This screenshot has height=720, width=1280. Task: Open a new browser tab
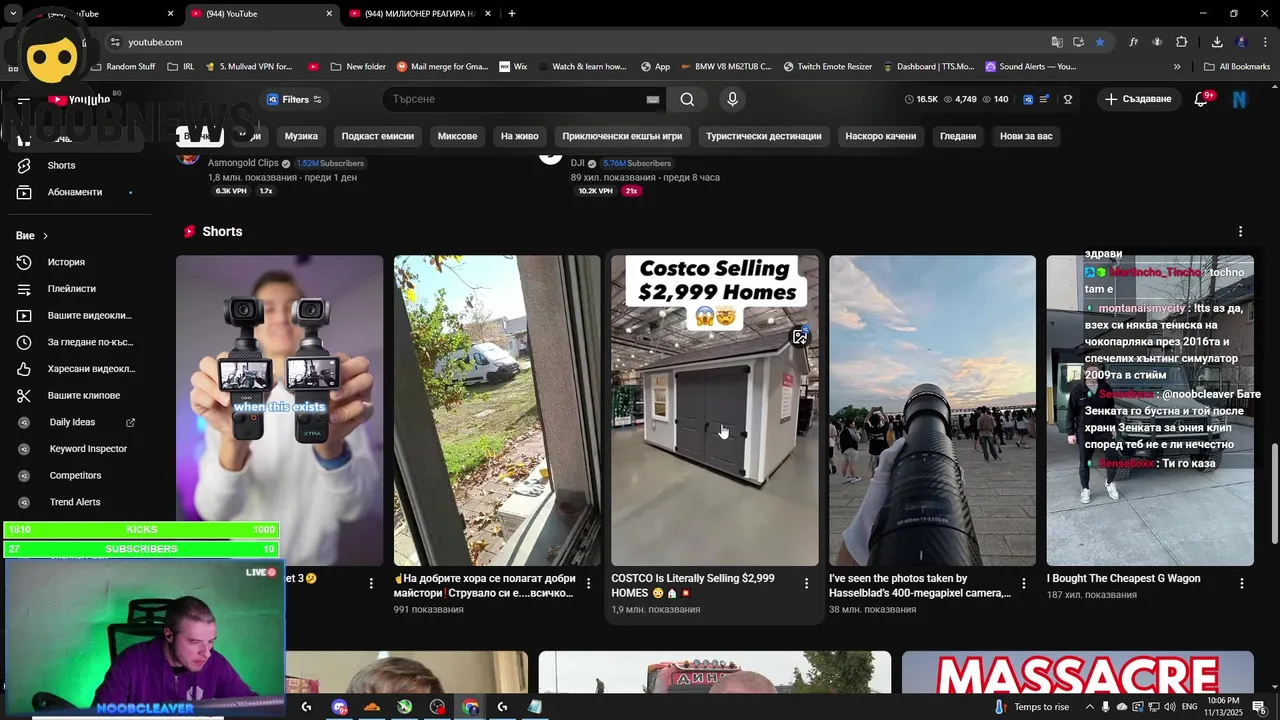[512, 14]
